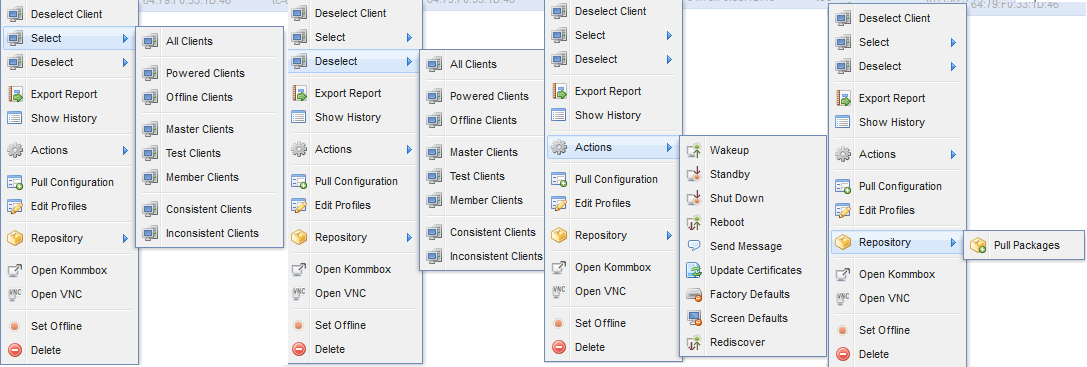Expand the highlighted Deselect arrow in second menu

[410, 62]
